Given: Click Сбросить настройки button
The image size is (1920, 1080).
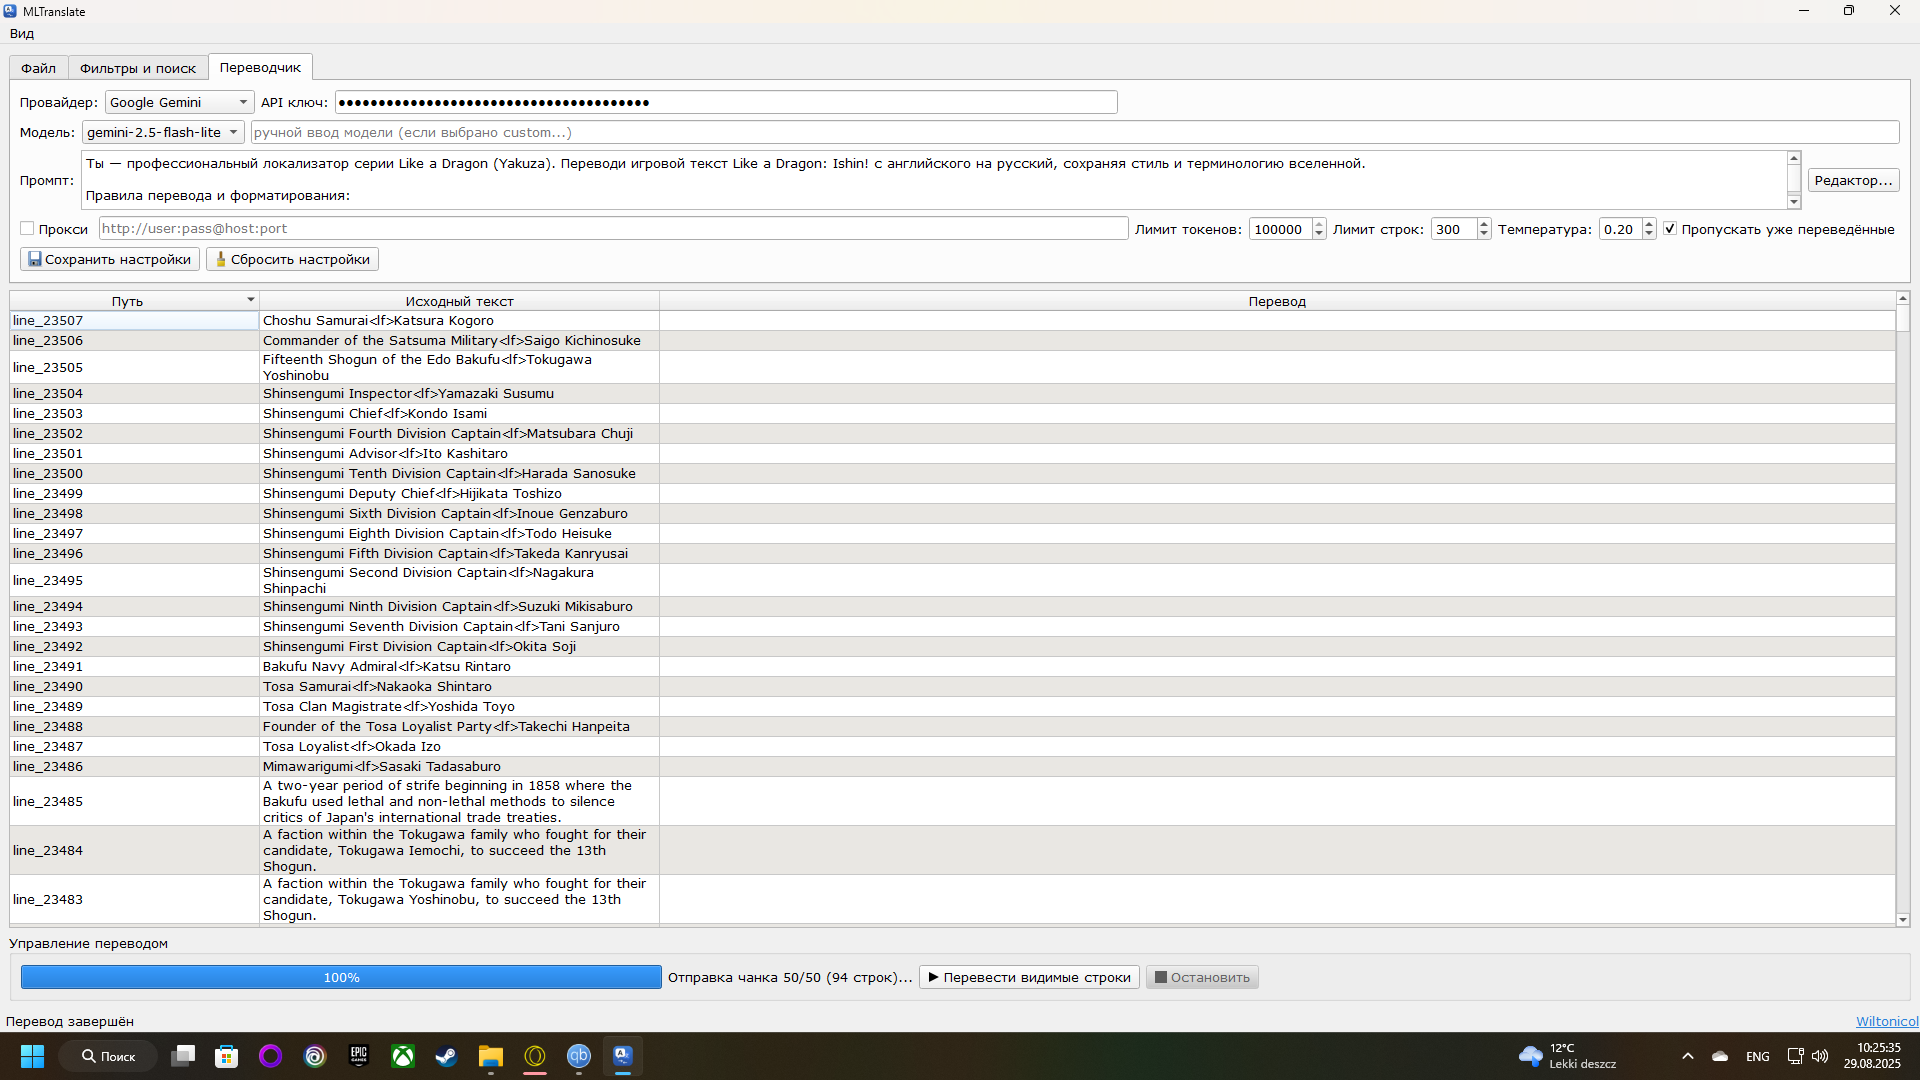Looking at the screenshot, I should pos(292,259).
